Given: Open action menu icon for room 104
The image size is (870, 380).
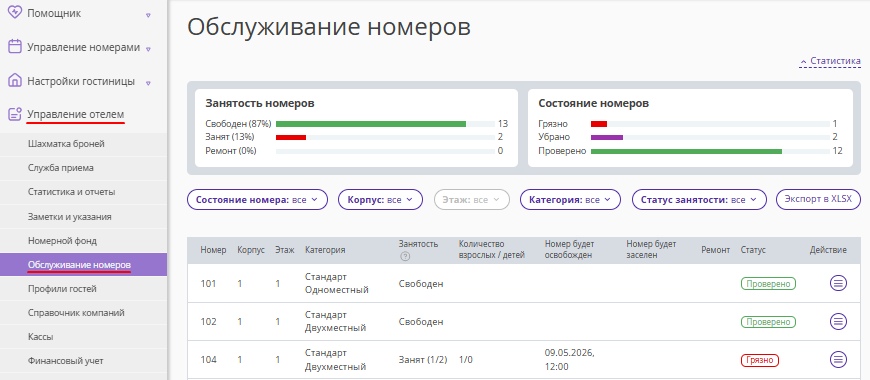Looking at the screenshot, I should [x=838, y=359].
